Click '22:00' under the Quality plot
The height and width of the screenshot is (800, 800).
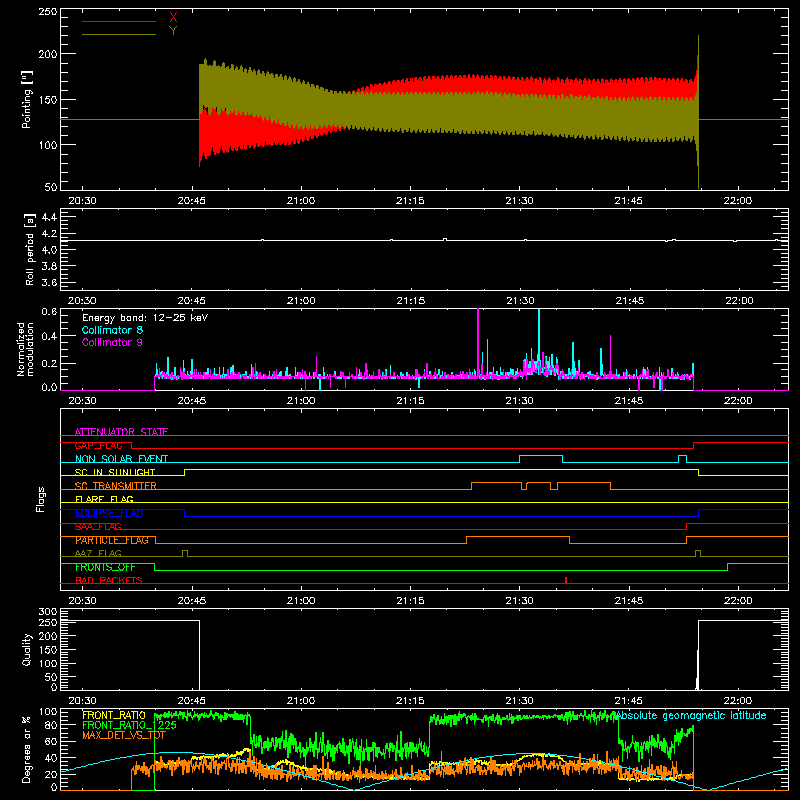pos(738,701)
